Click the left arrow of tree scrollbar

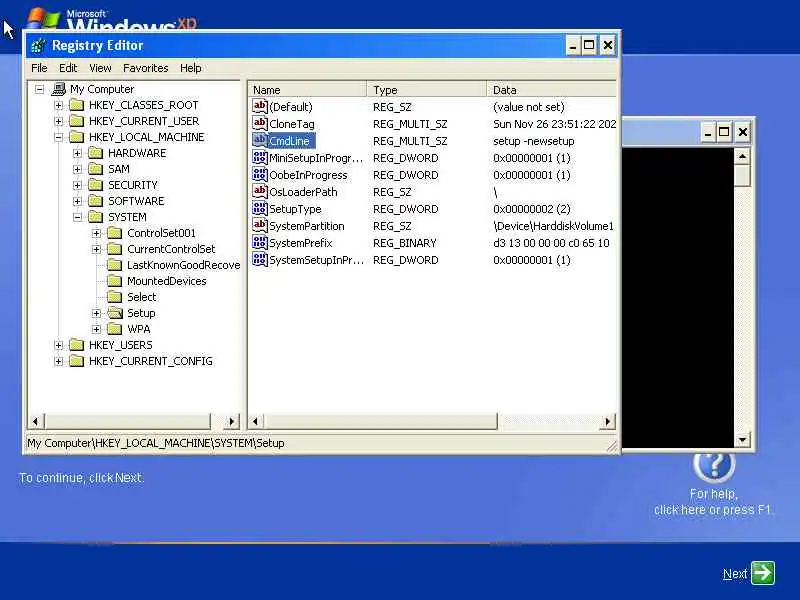point(35,421)
